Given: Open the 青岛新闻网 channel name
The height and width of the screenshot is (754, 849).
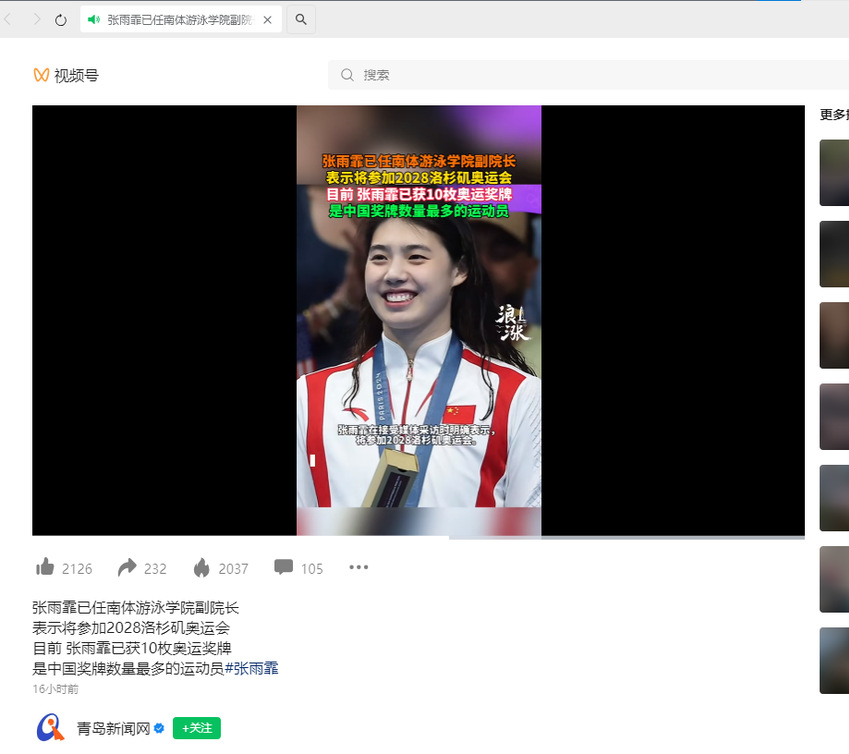Looking at the screenshot, I should pos(113,728).
